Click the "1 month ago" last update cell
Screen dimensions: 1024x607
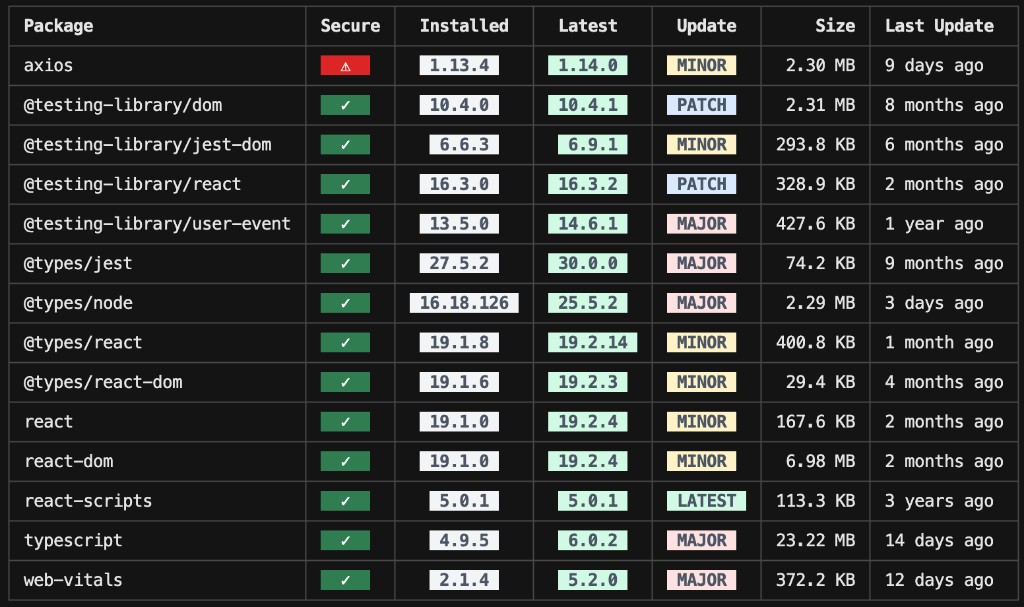coord(939,342)
